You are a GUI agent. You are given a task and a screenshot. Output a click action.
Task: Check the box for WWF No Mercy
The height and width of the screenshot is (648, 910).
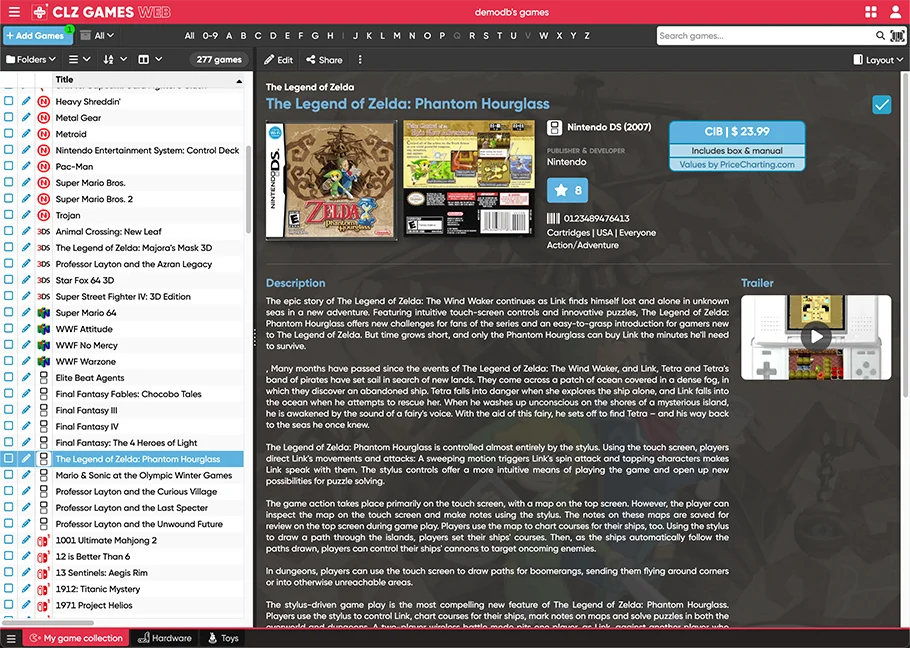click(9, 345)
